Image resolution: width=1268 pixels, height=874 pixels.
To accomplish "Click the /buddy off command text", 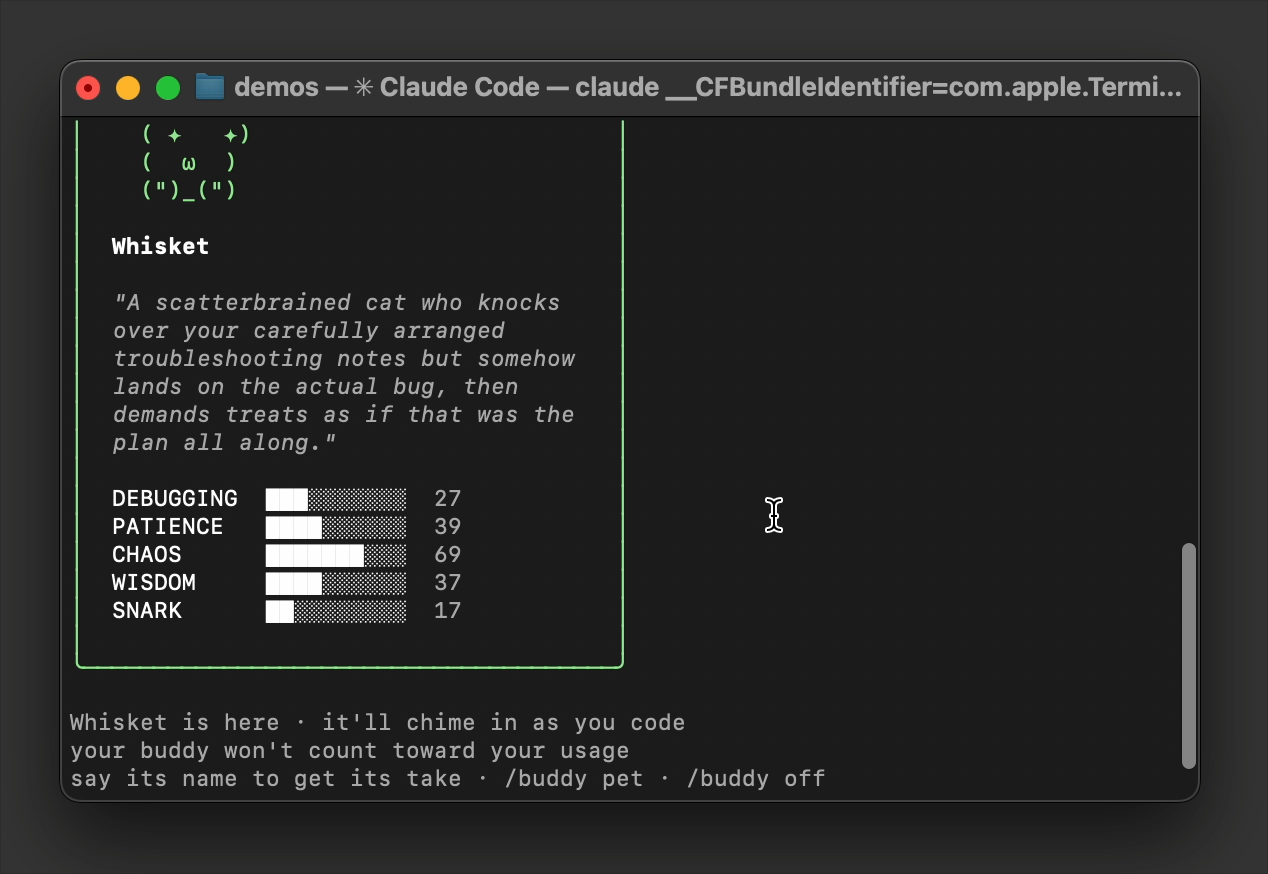I will pyautogui.click(x=755, y=779).
